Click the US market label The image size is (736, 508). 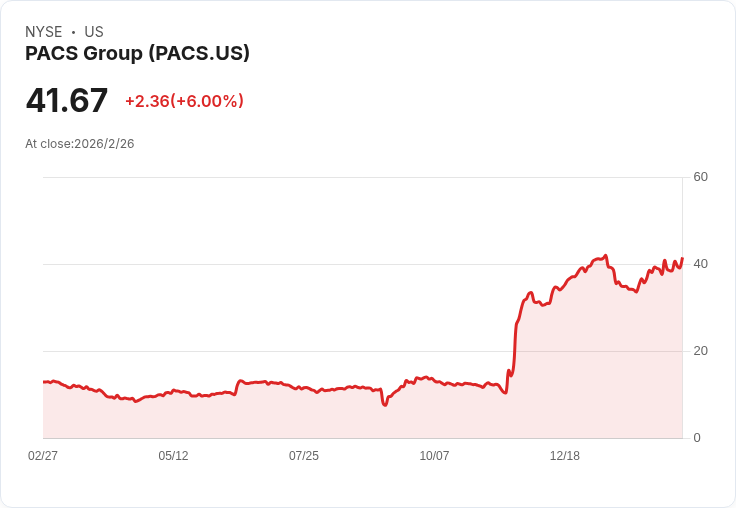[94, 32]
